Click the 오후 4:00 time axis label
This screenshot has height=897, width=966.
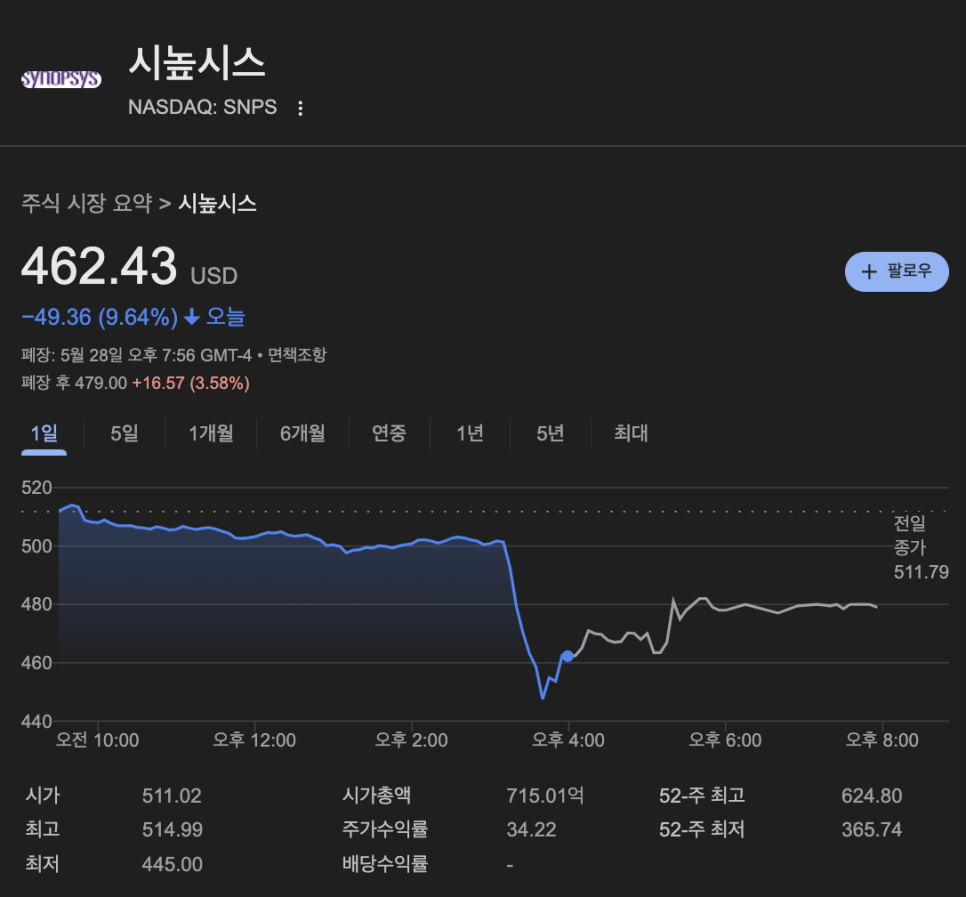568,740
